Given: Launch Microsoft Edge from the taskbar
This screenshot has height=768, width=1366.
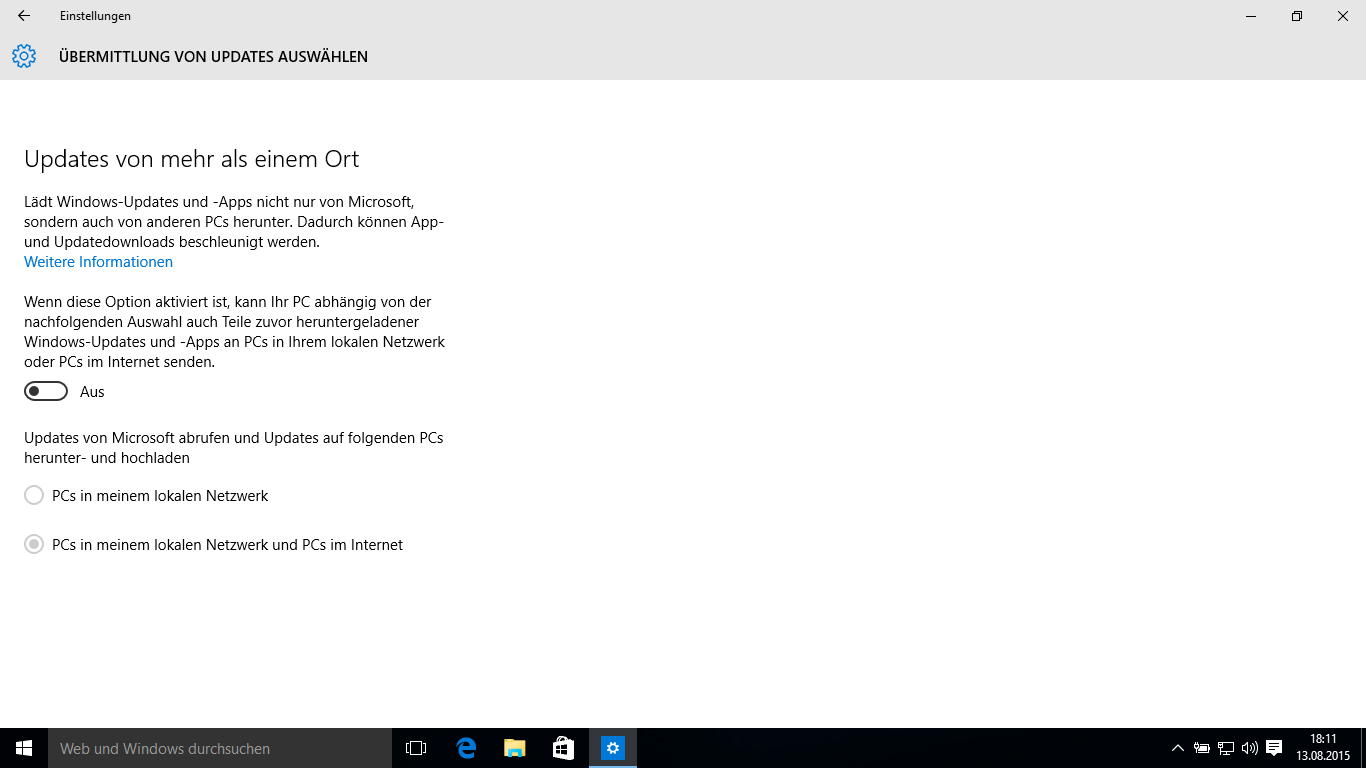Looking at the screenshot, I should point(466,748).
